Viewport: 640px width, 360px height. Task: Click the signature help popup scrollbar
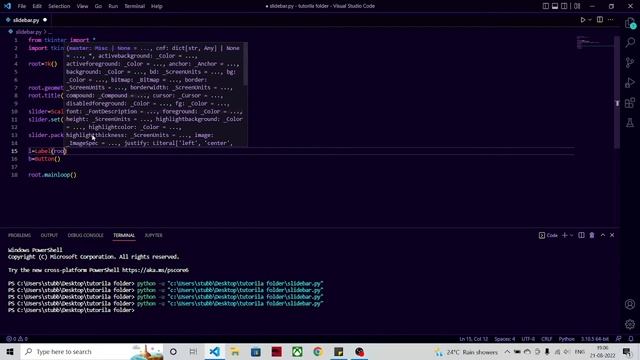tap(245, 64)
